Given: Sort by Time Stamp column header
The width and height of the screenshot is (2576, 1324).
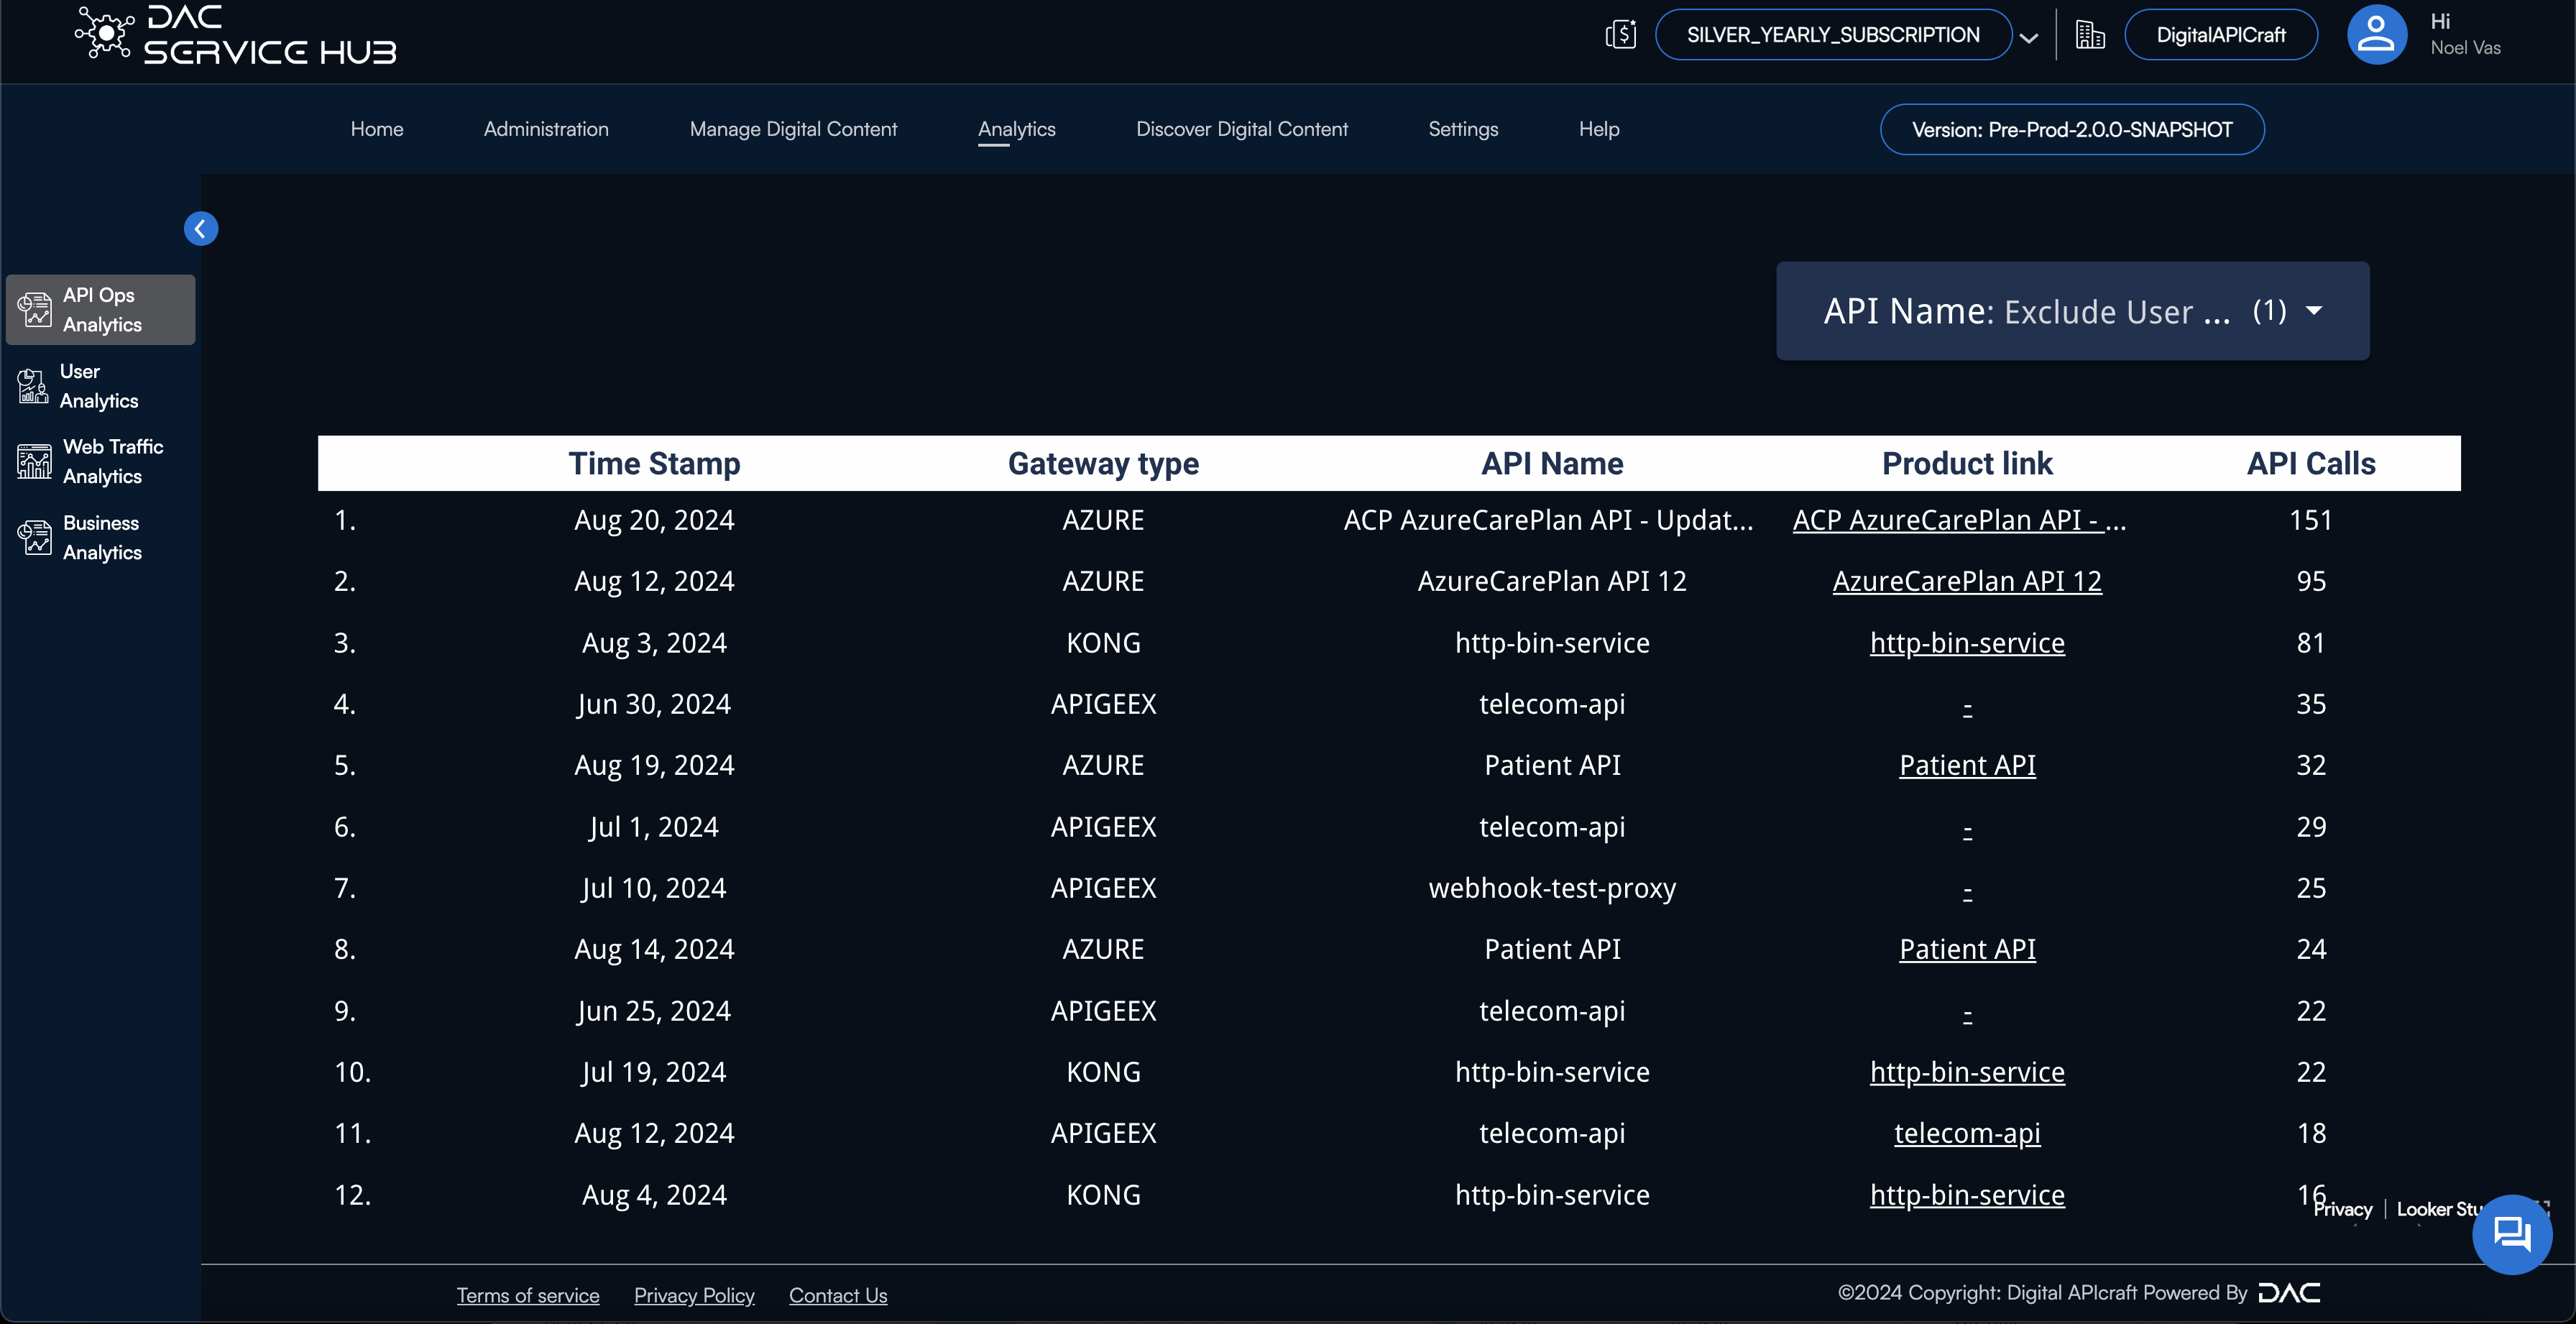Looking at the screenshot, I should pos(654,464).
